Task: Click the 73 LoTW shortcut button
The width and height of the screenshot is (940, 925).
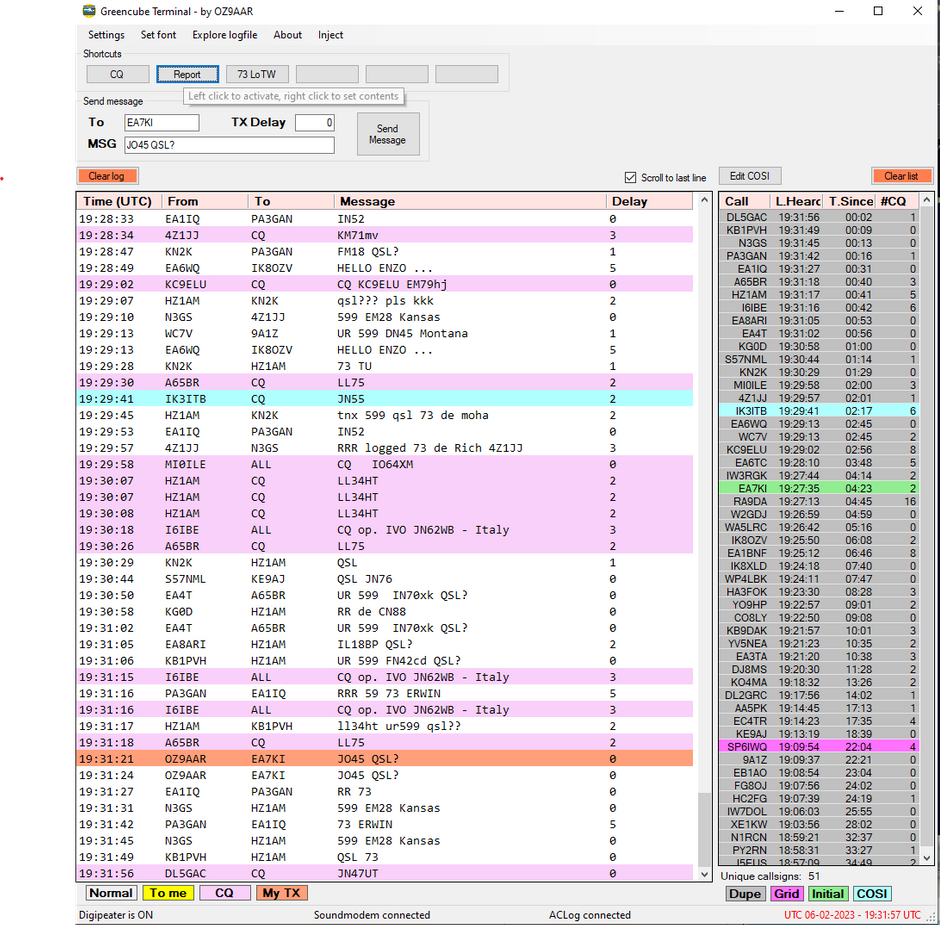Action: 257,74
